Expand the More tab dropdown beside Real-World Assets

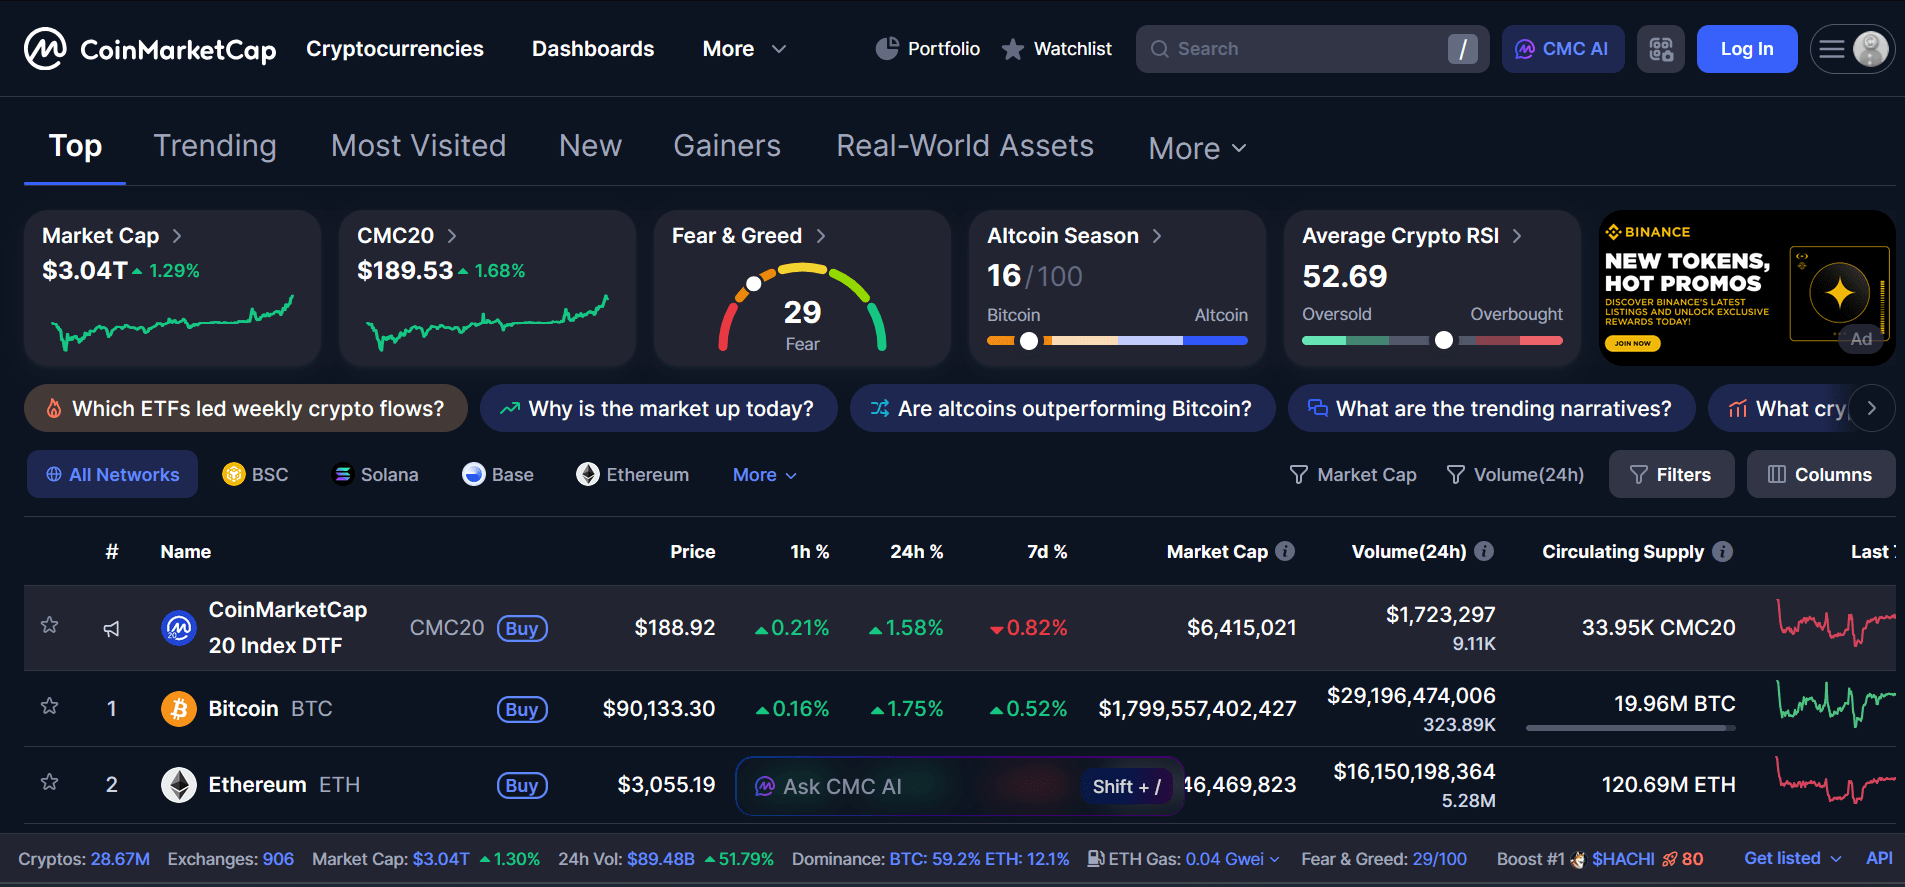coord(1197,148)
